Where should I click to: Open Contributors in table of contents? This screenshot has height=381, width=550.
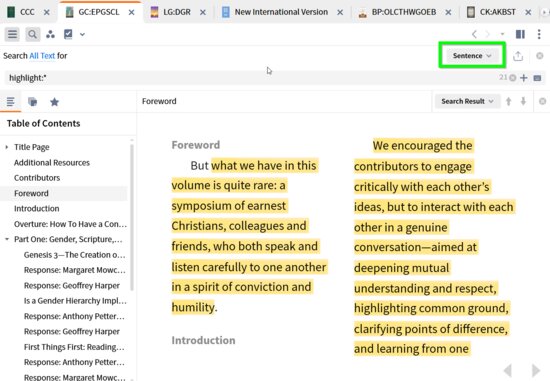pos(37,178)
